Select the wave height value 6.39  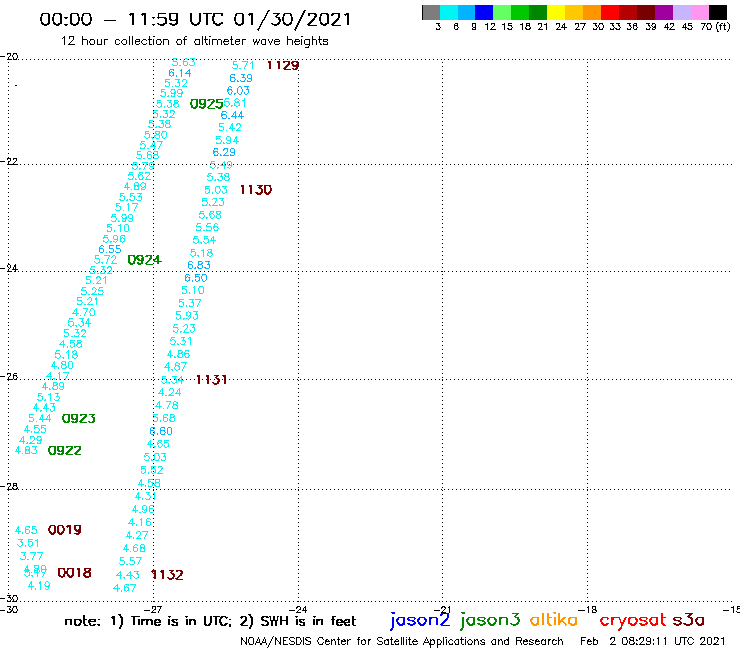pos(241,78)
